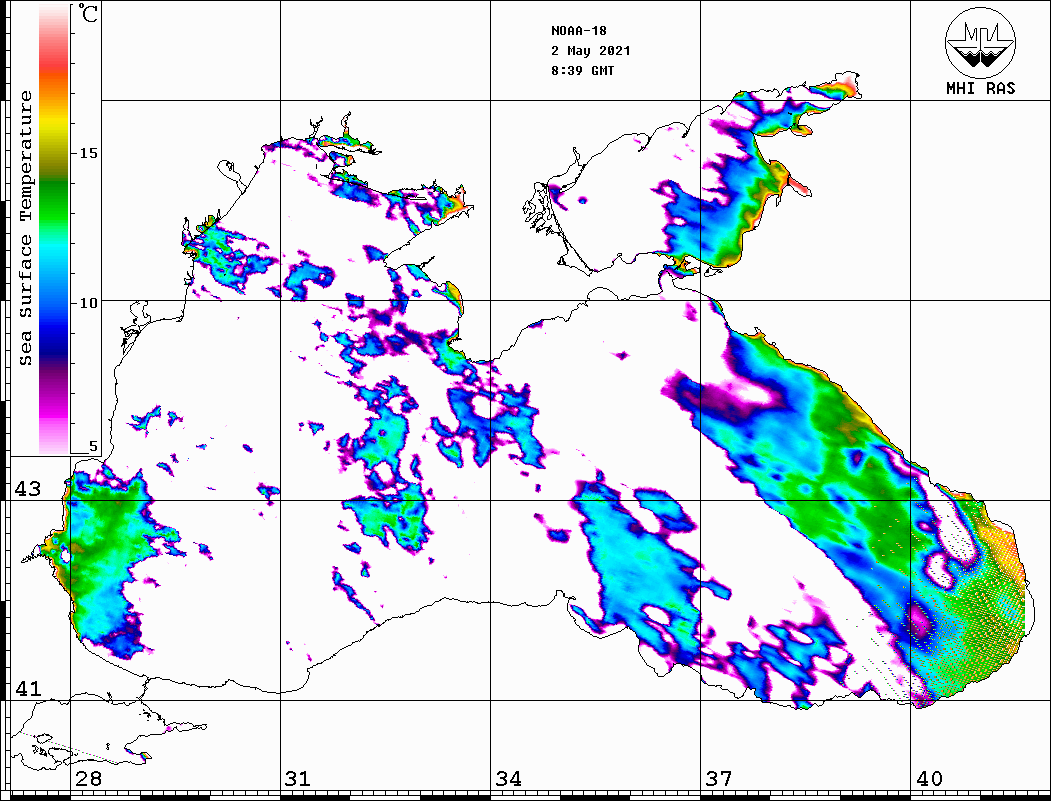Click the latitude label "41"
This screenshot has height=801, width=1051.
28,688
